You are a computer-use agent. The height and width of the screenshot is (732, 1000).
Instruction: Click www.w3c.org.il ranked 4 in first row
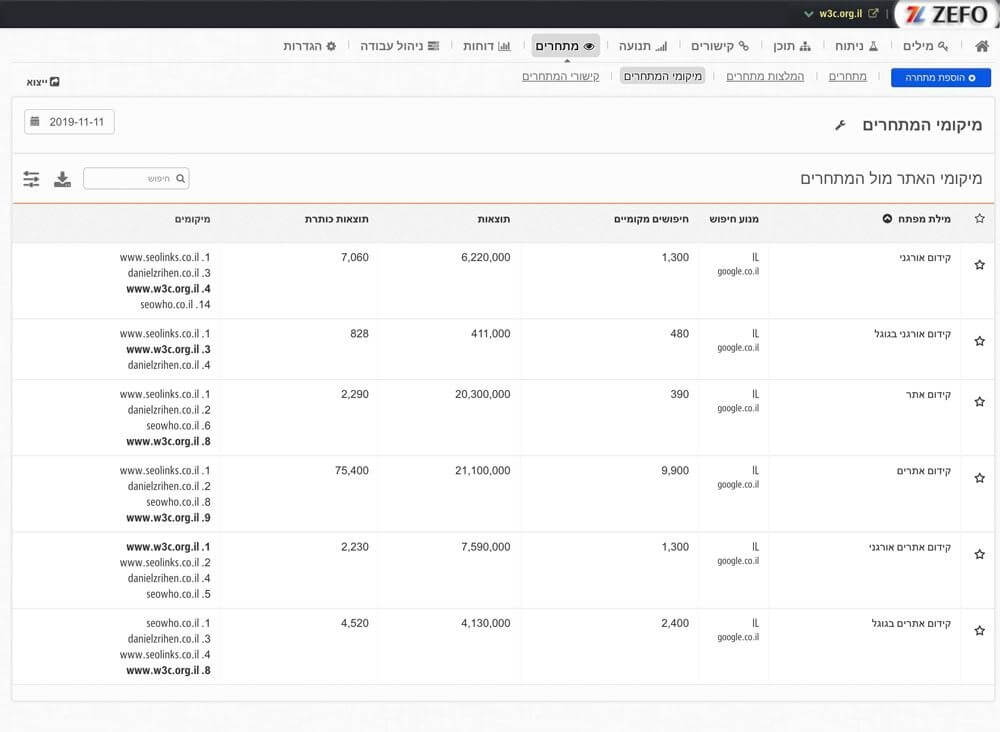tap(168, 289)
